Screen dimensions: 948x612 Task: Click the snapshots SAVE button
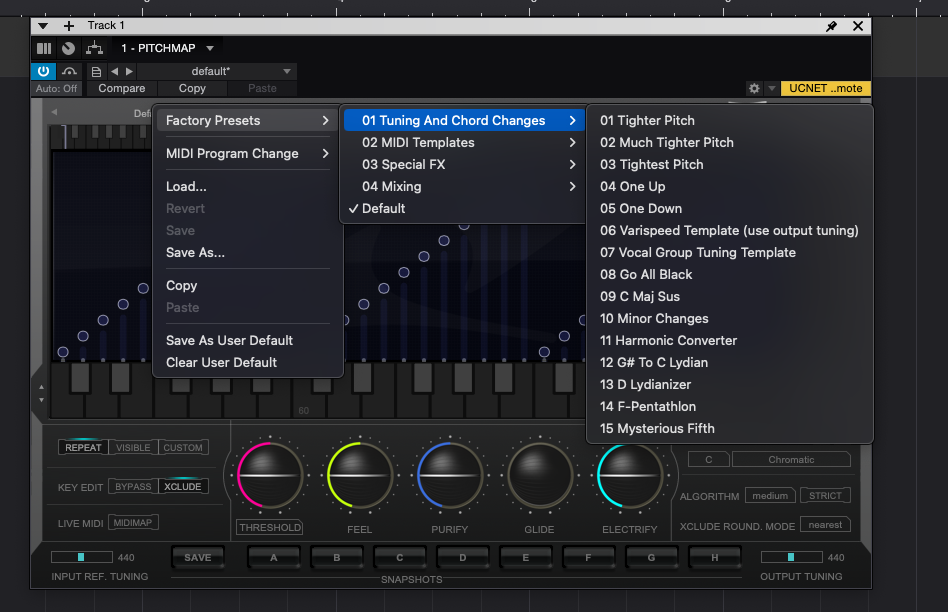point(198,558)
